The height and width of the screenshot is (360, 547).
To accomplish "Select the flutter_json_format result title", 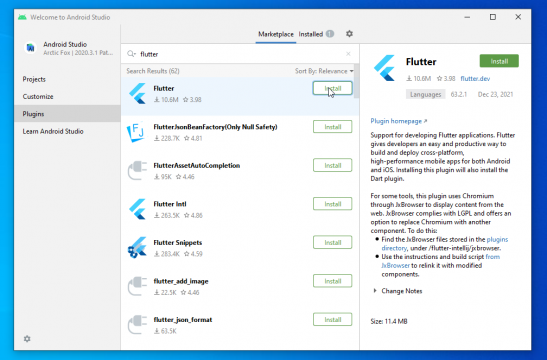I will tap(183, 320).
